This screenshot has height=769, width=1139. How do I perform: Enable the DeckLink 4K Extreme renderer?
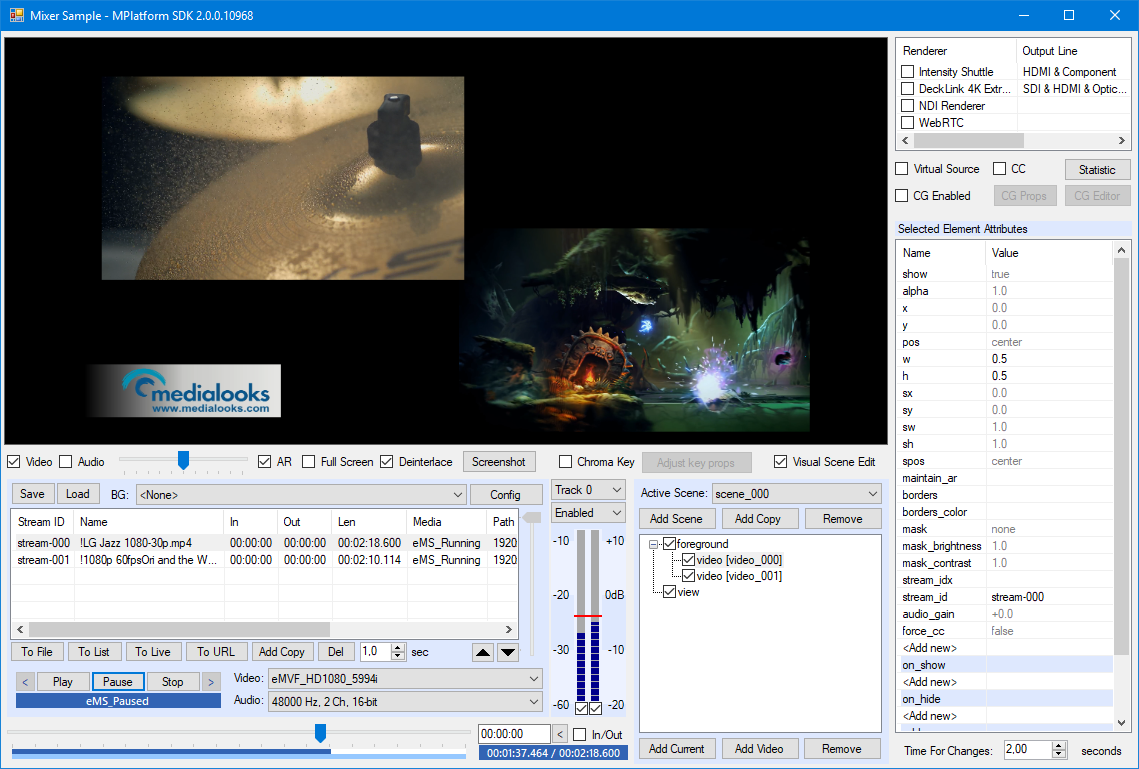pyautogui.click(x=907, y=89)
